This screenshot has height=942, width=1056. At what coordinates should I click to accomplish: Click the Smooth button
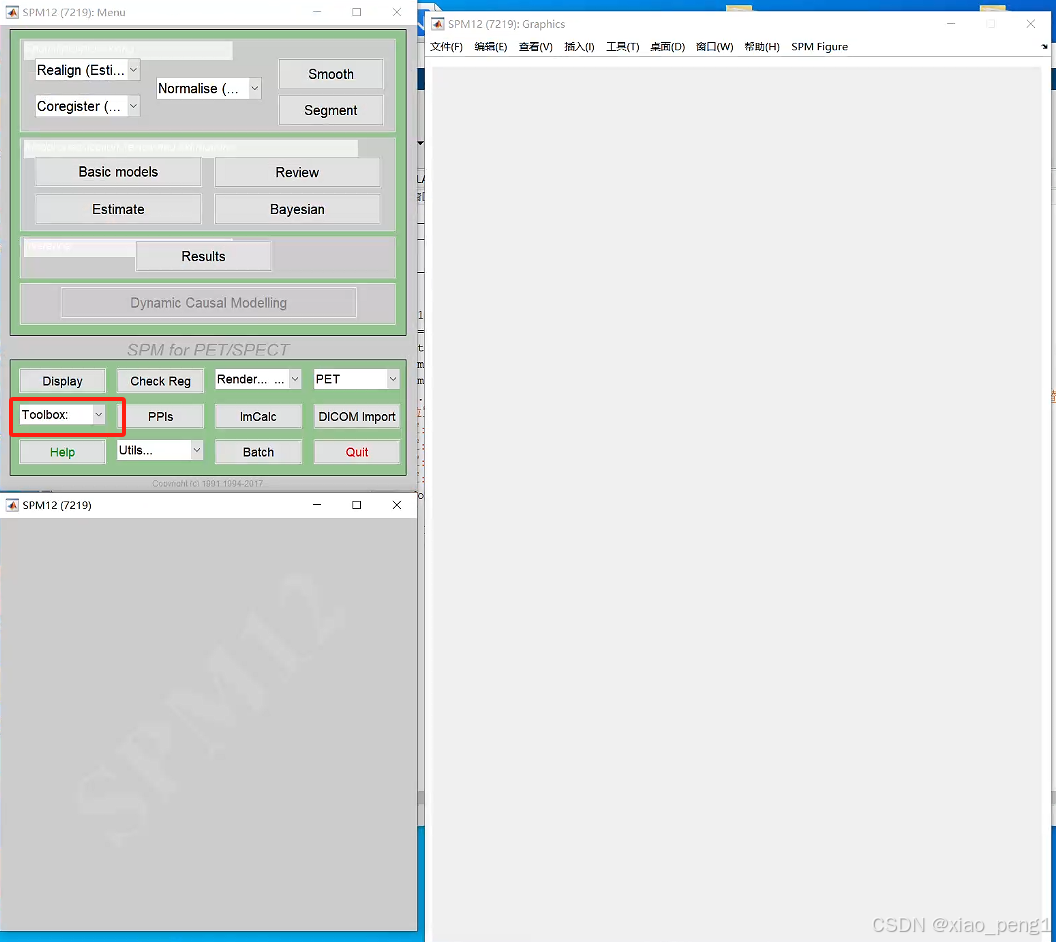331,74
